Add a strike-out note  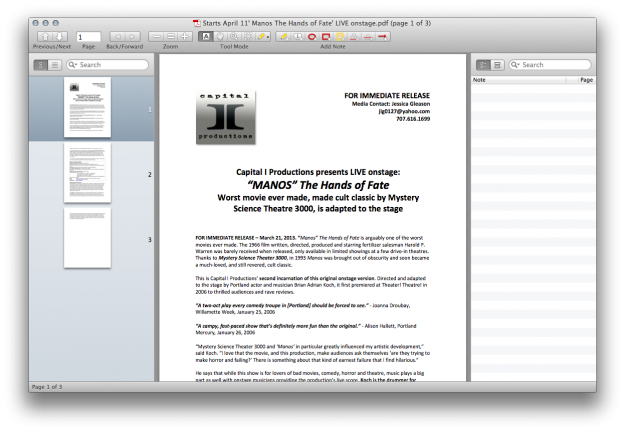click(x=368, y=37)
